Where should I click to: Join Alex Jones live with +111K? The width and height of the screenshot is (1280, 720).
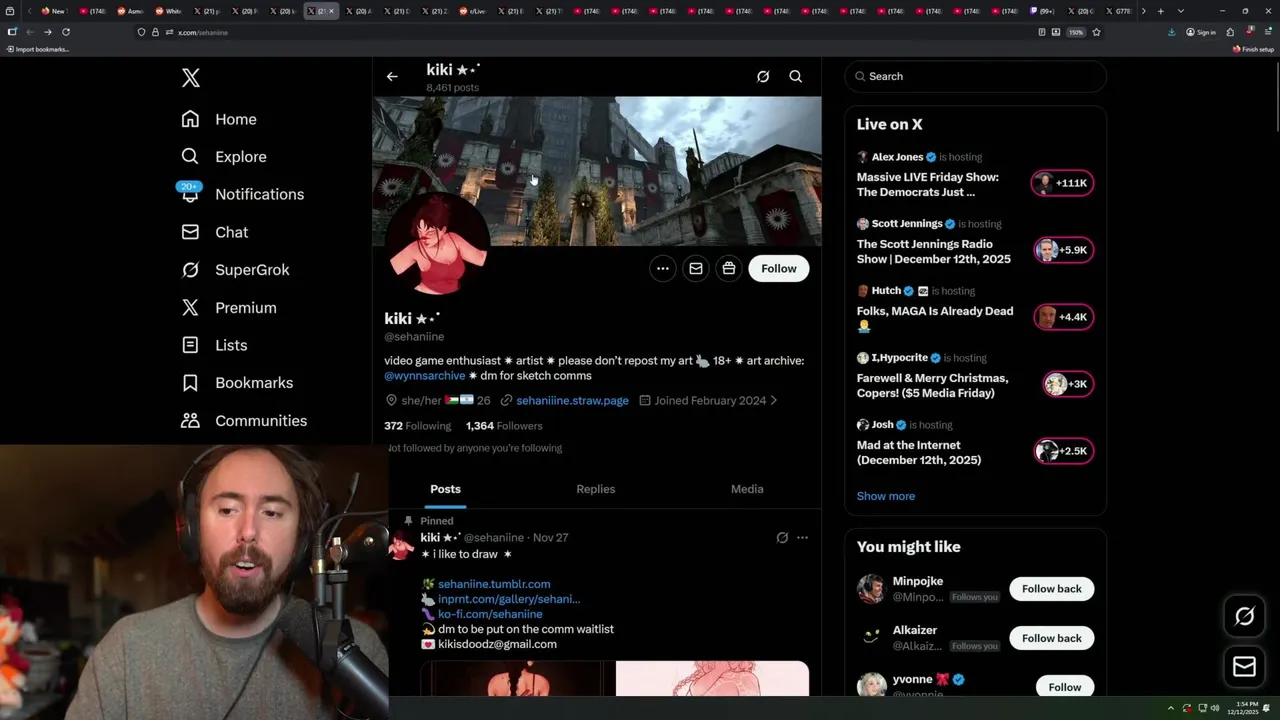pos(1062,183)
